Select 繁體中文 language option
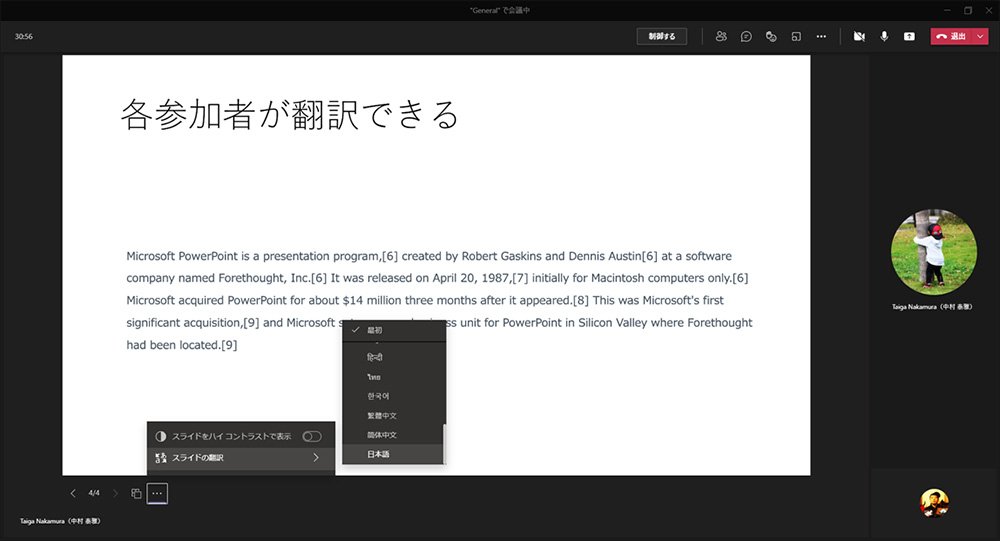 (x=393, y=415)
